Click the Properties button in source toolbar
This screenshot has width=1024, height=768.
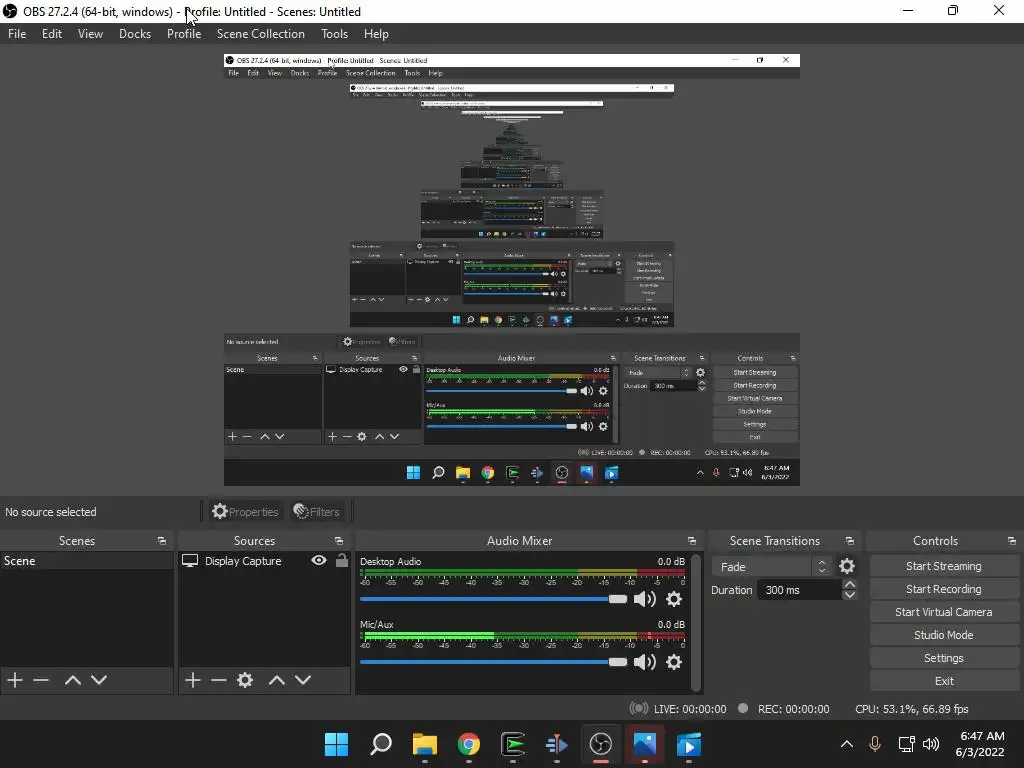click(246, 511)
